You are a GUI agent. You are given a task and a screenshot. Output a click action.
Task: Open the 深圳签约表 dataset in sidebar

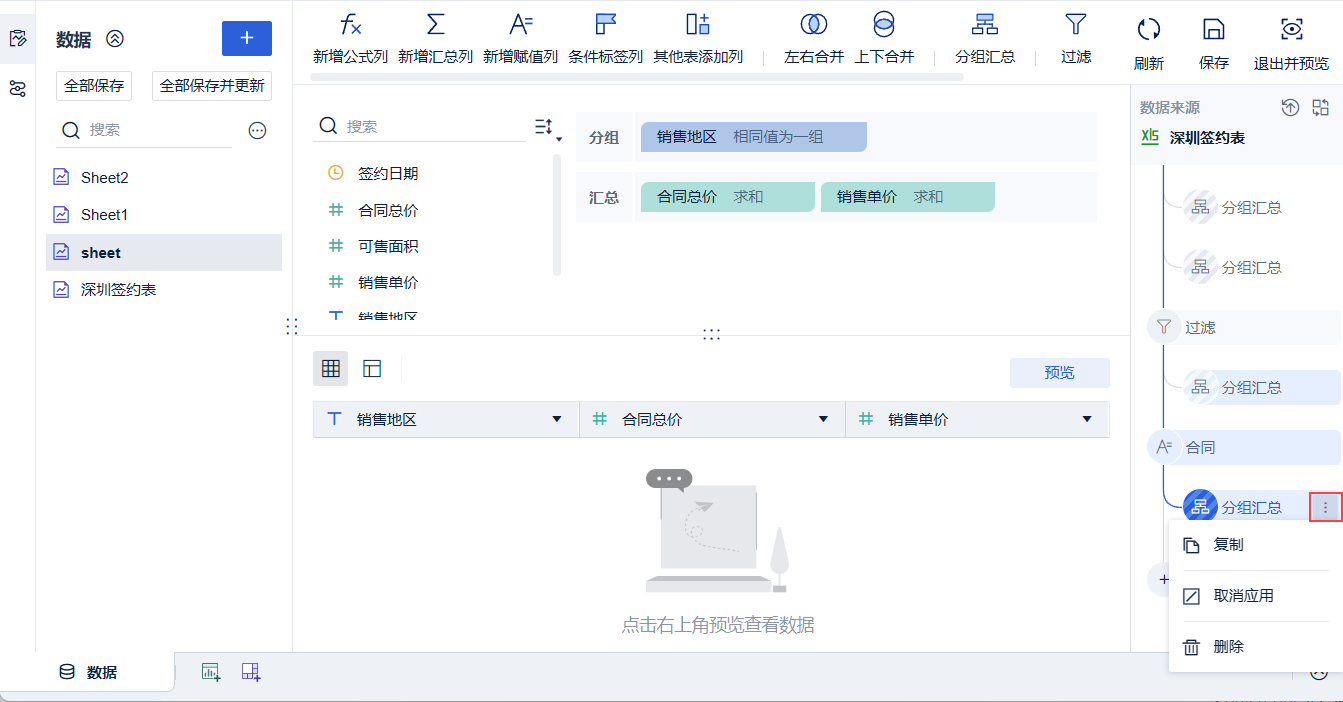(118, 290)
